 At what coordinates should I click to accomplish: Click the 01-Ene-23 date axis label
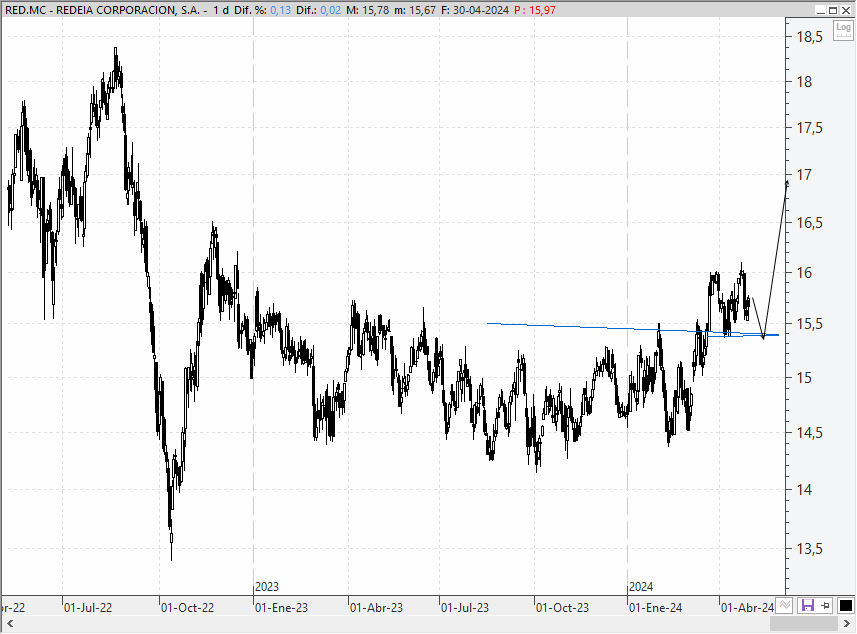coord(281,608)
